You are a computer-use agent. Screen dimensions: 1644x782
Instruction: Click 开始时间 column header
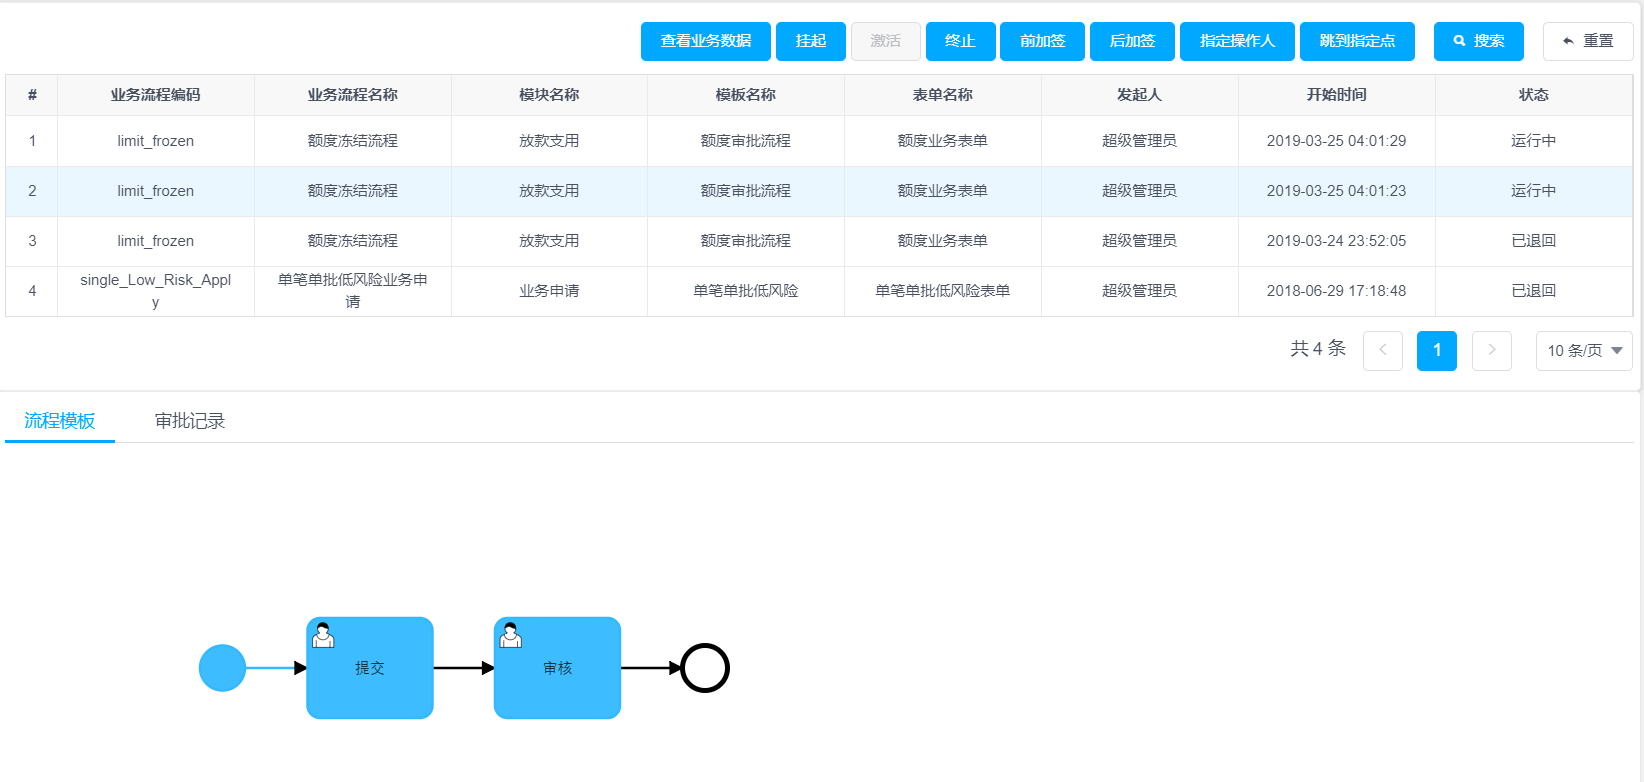1337,95
